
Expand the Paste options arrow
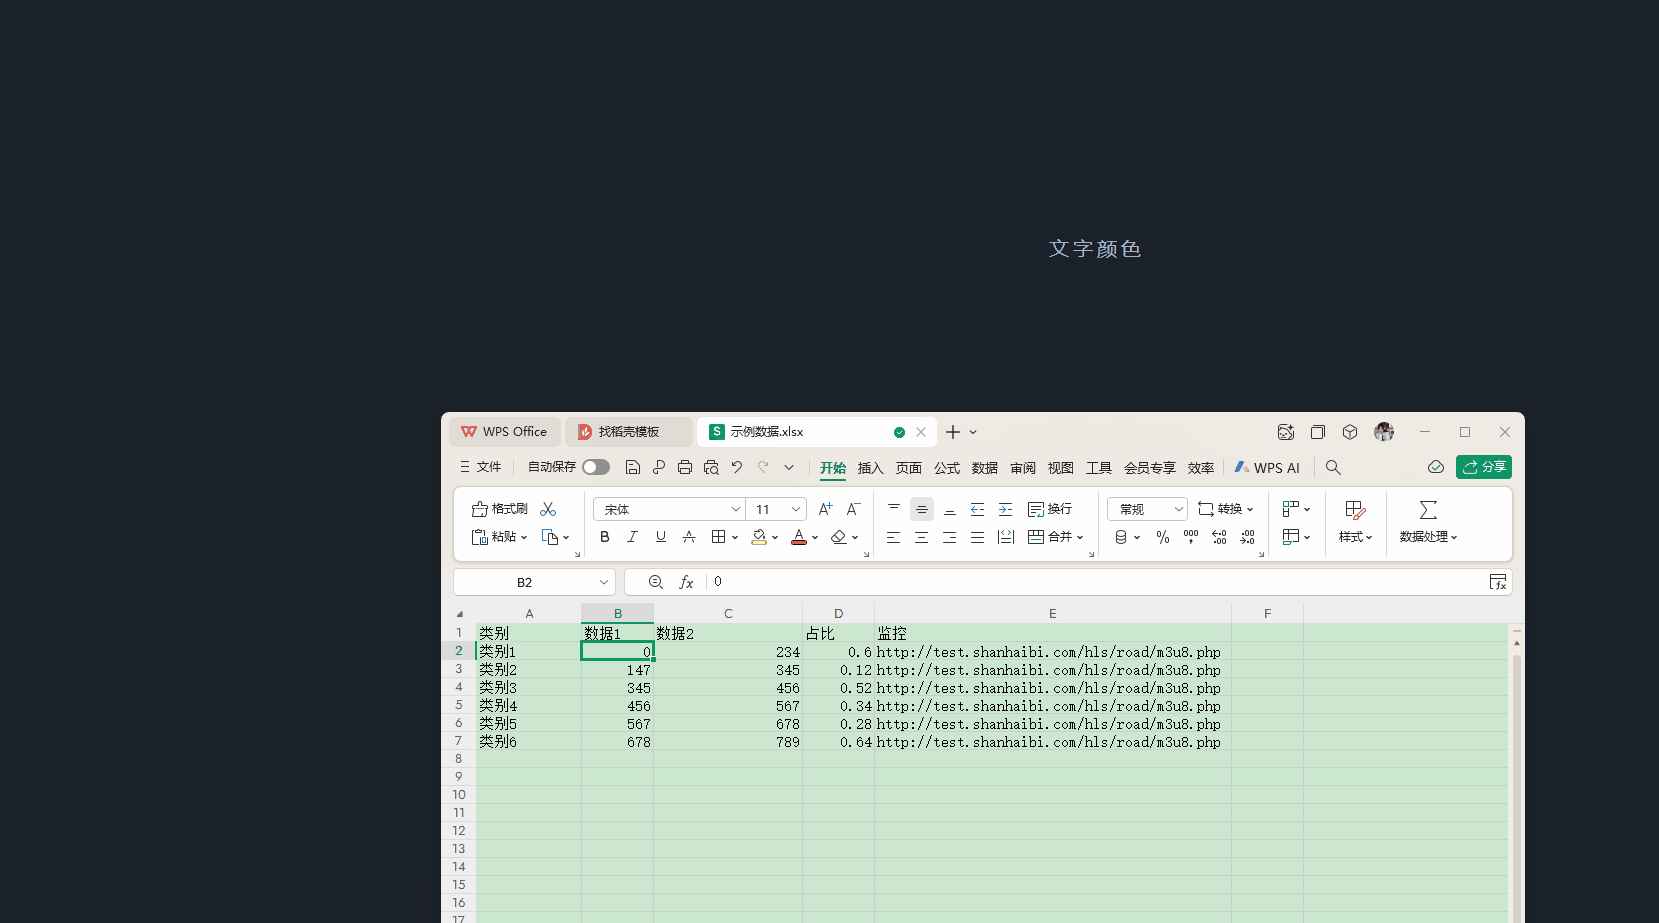(x=523, y=538)
